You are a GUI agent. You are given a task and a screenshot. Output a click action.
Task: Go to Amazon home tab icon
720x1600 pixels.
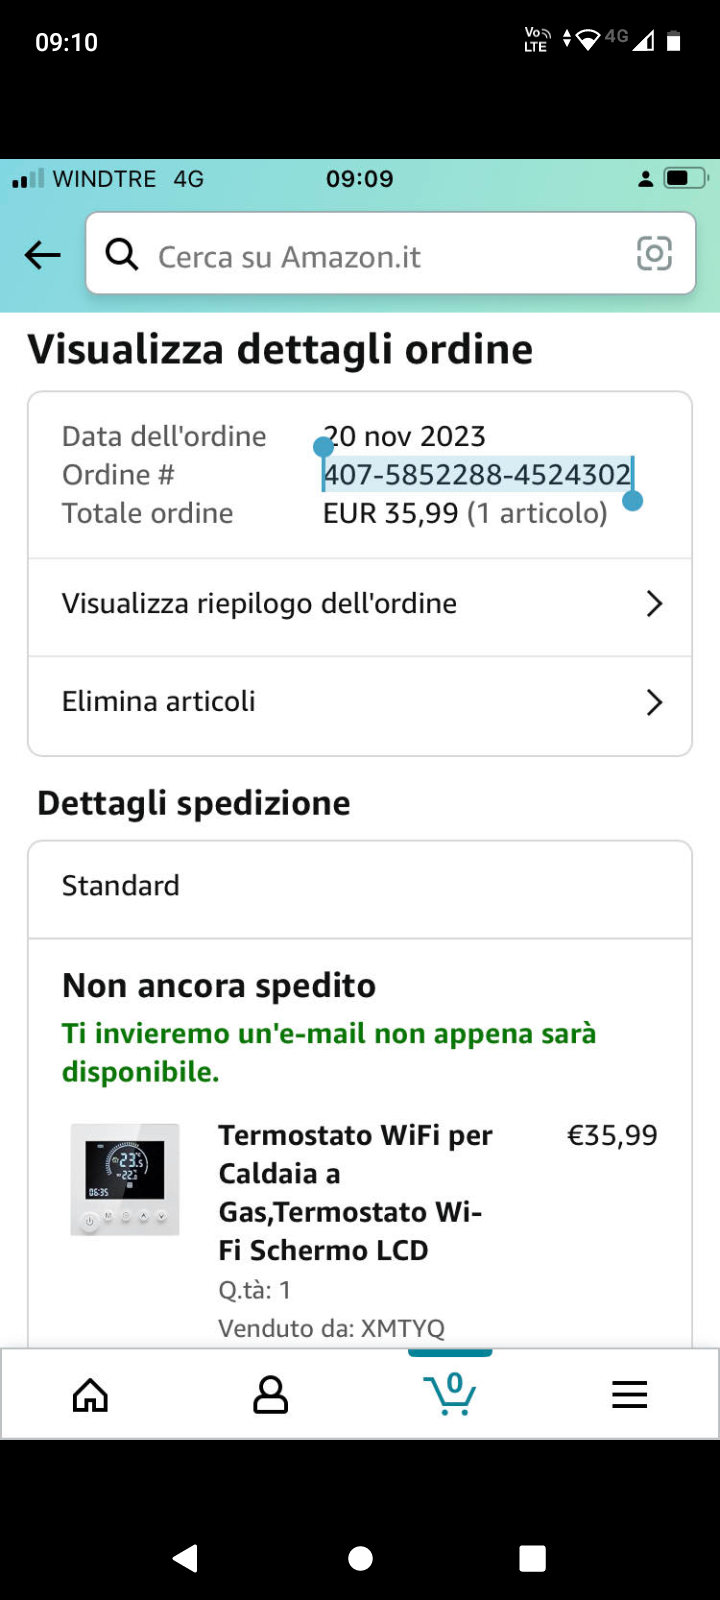coord(90,1395)
